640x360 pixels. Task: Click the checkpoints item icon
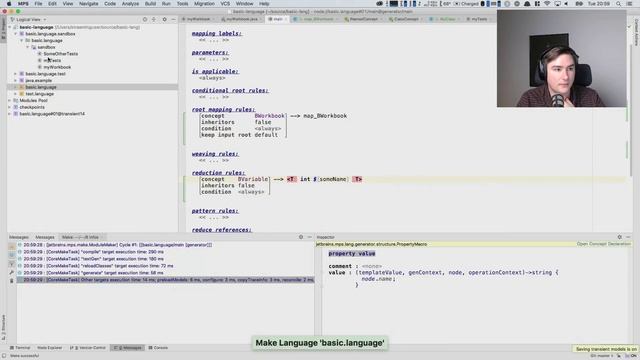(16, 107)
